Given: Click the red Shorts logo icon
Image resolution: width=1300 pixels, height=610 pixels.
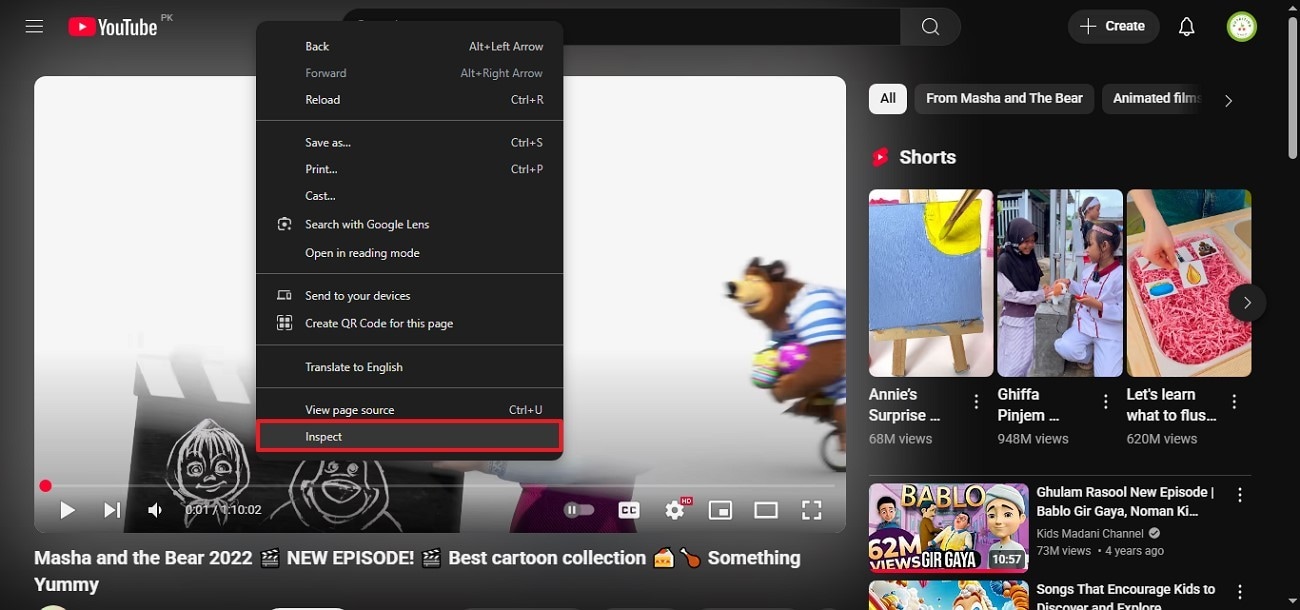Looking at the screenshot, I should coord(880,157).
